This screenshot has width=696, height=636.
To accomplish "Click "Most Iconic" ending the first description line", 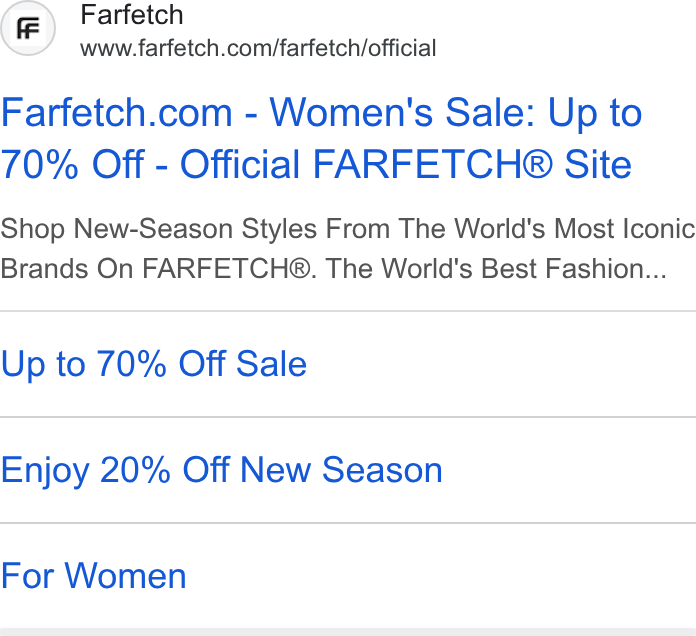I will click(625, 229).
